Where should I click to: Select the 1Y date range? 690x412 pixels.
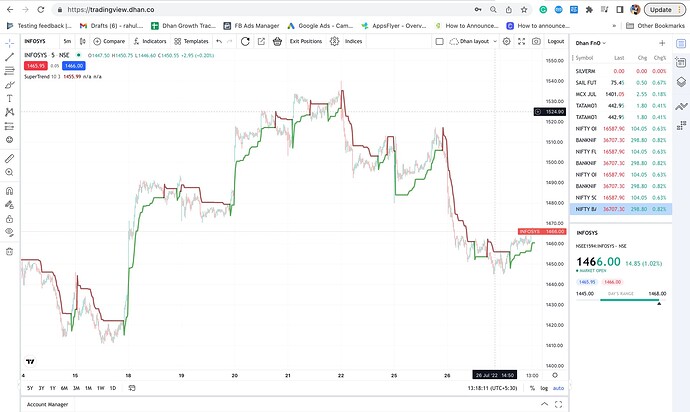pos(53,388)
